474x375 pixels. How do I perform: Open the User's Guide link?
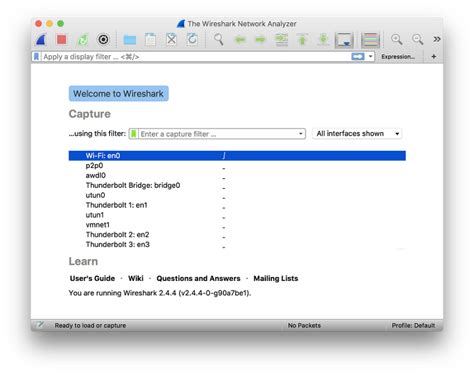pos(92,278)
